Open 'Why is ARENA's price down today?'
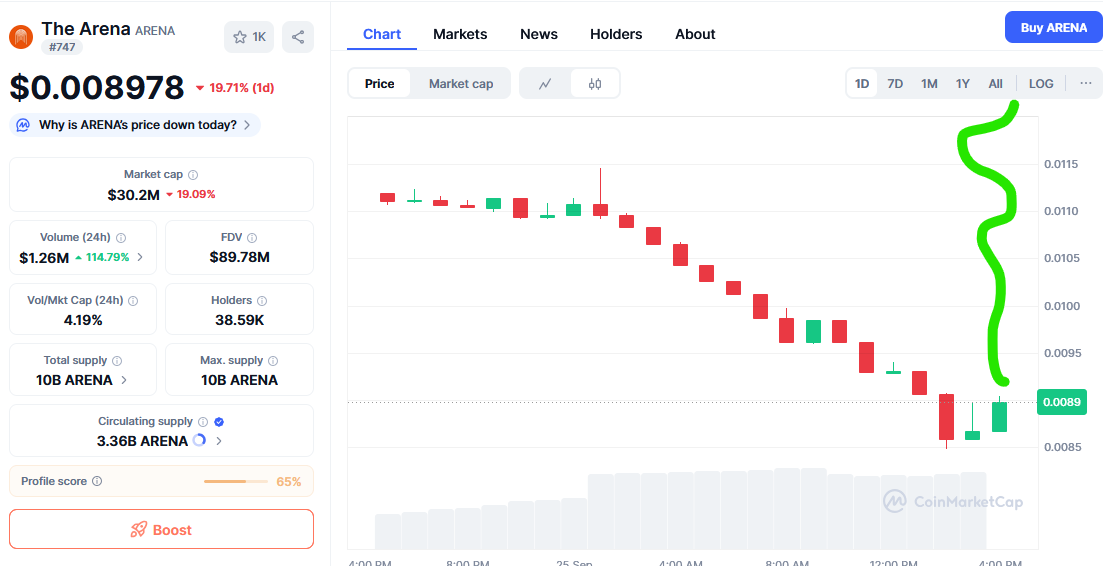Image resolution: width=1103 pixels, height=566 pixels. click(x=136, y=125)
